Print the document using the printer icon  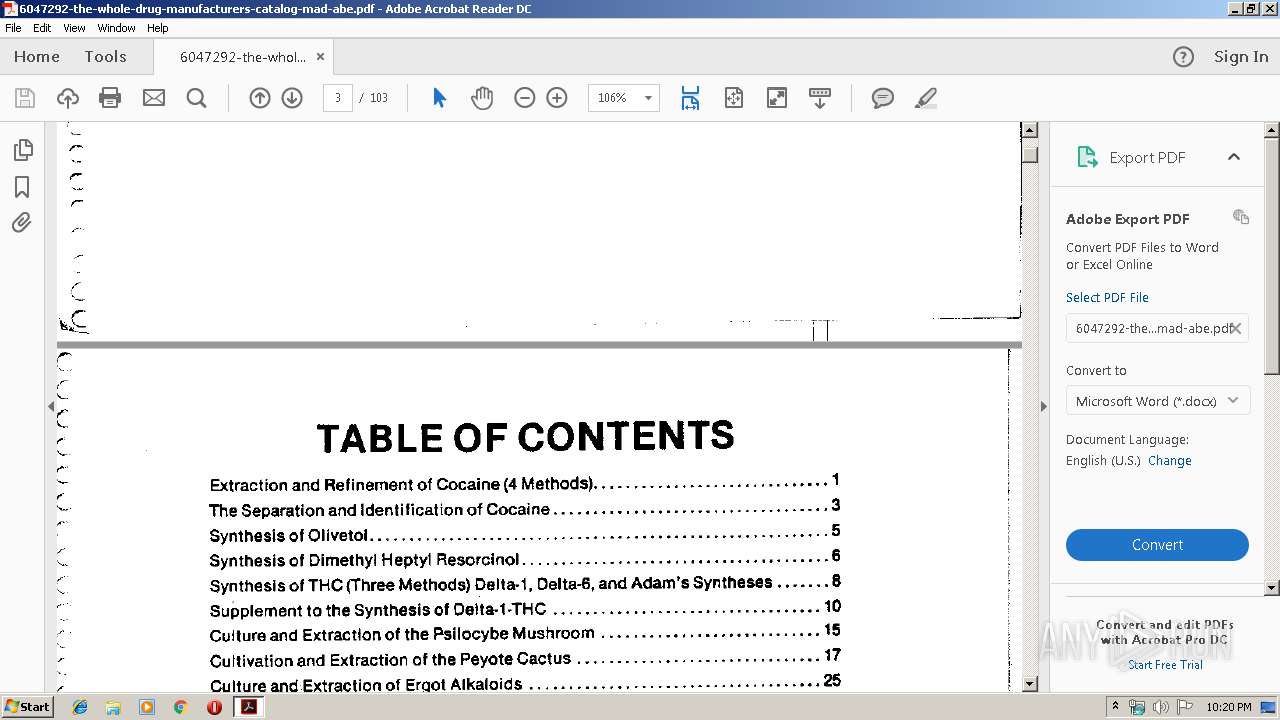[110, 98]
